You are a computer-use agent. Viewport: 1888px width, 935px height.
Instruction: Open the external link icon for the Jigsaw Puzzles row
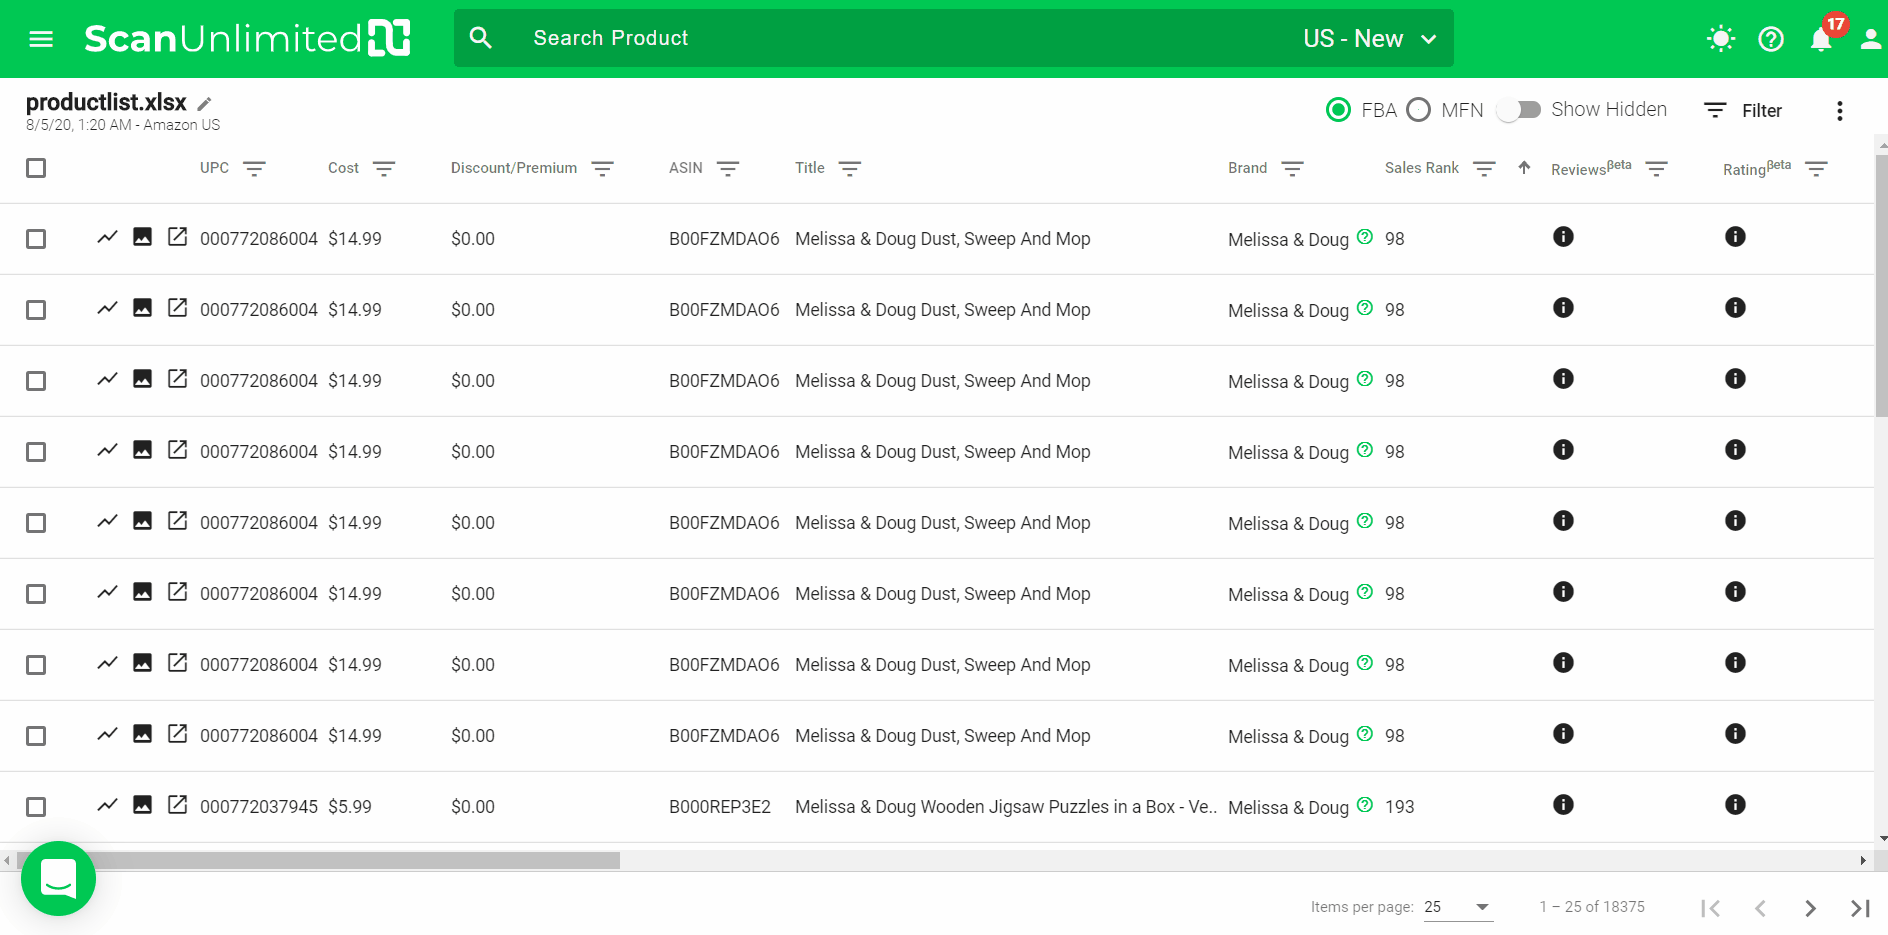point(177,805)
